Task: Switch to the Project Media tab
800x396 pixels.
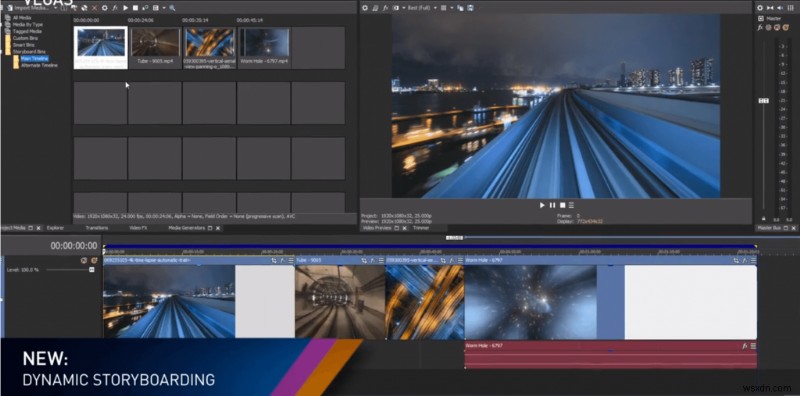Action: 13,228
